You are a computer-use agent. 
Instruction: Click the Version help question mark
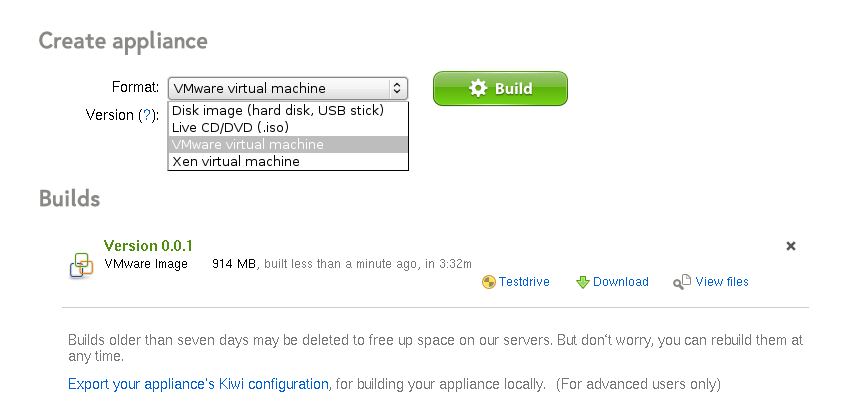[x=146, y=115]
